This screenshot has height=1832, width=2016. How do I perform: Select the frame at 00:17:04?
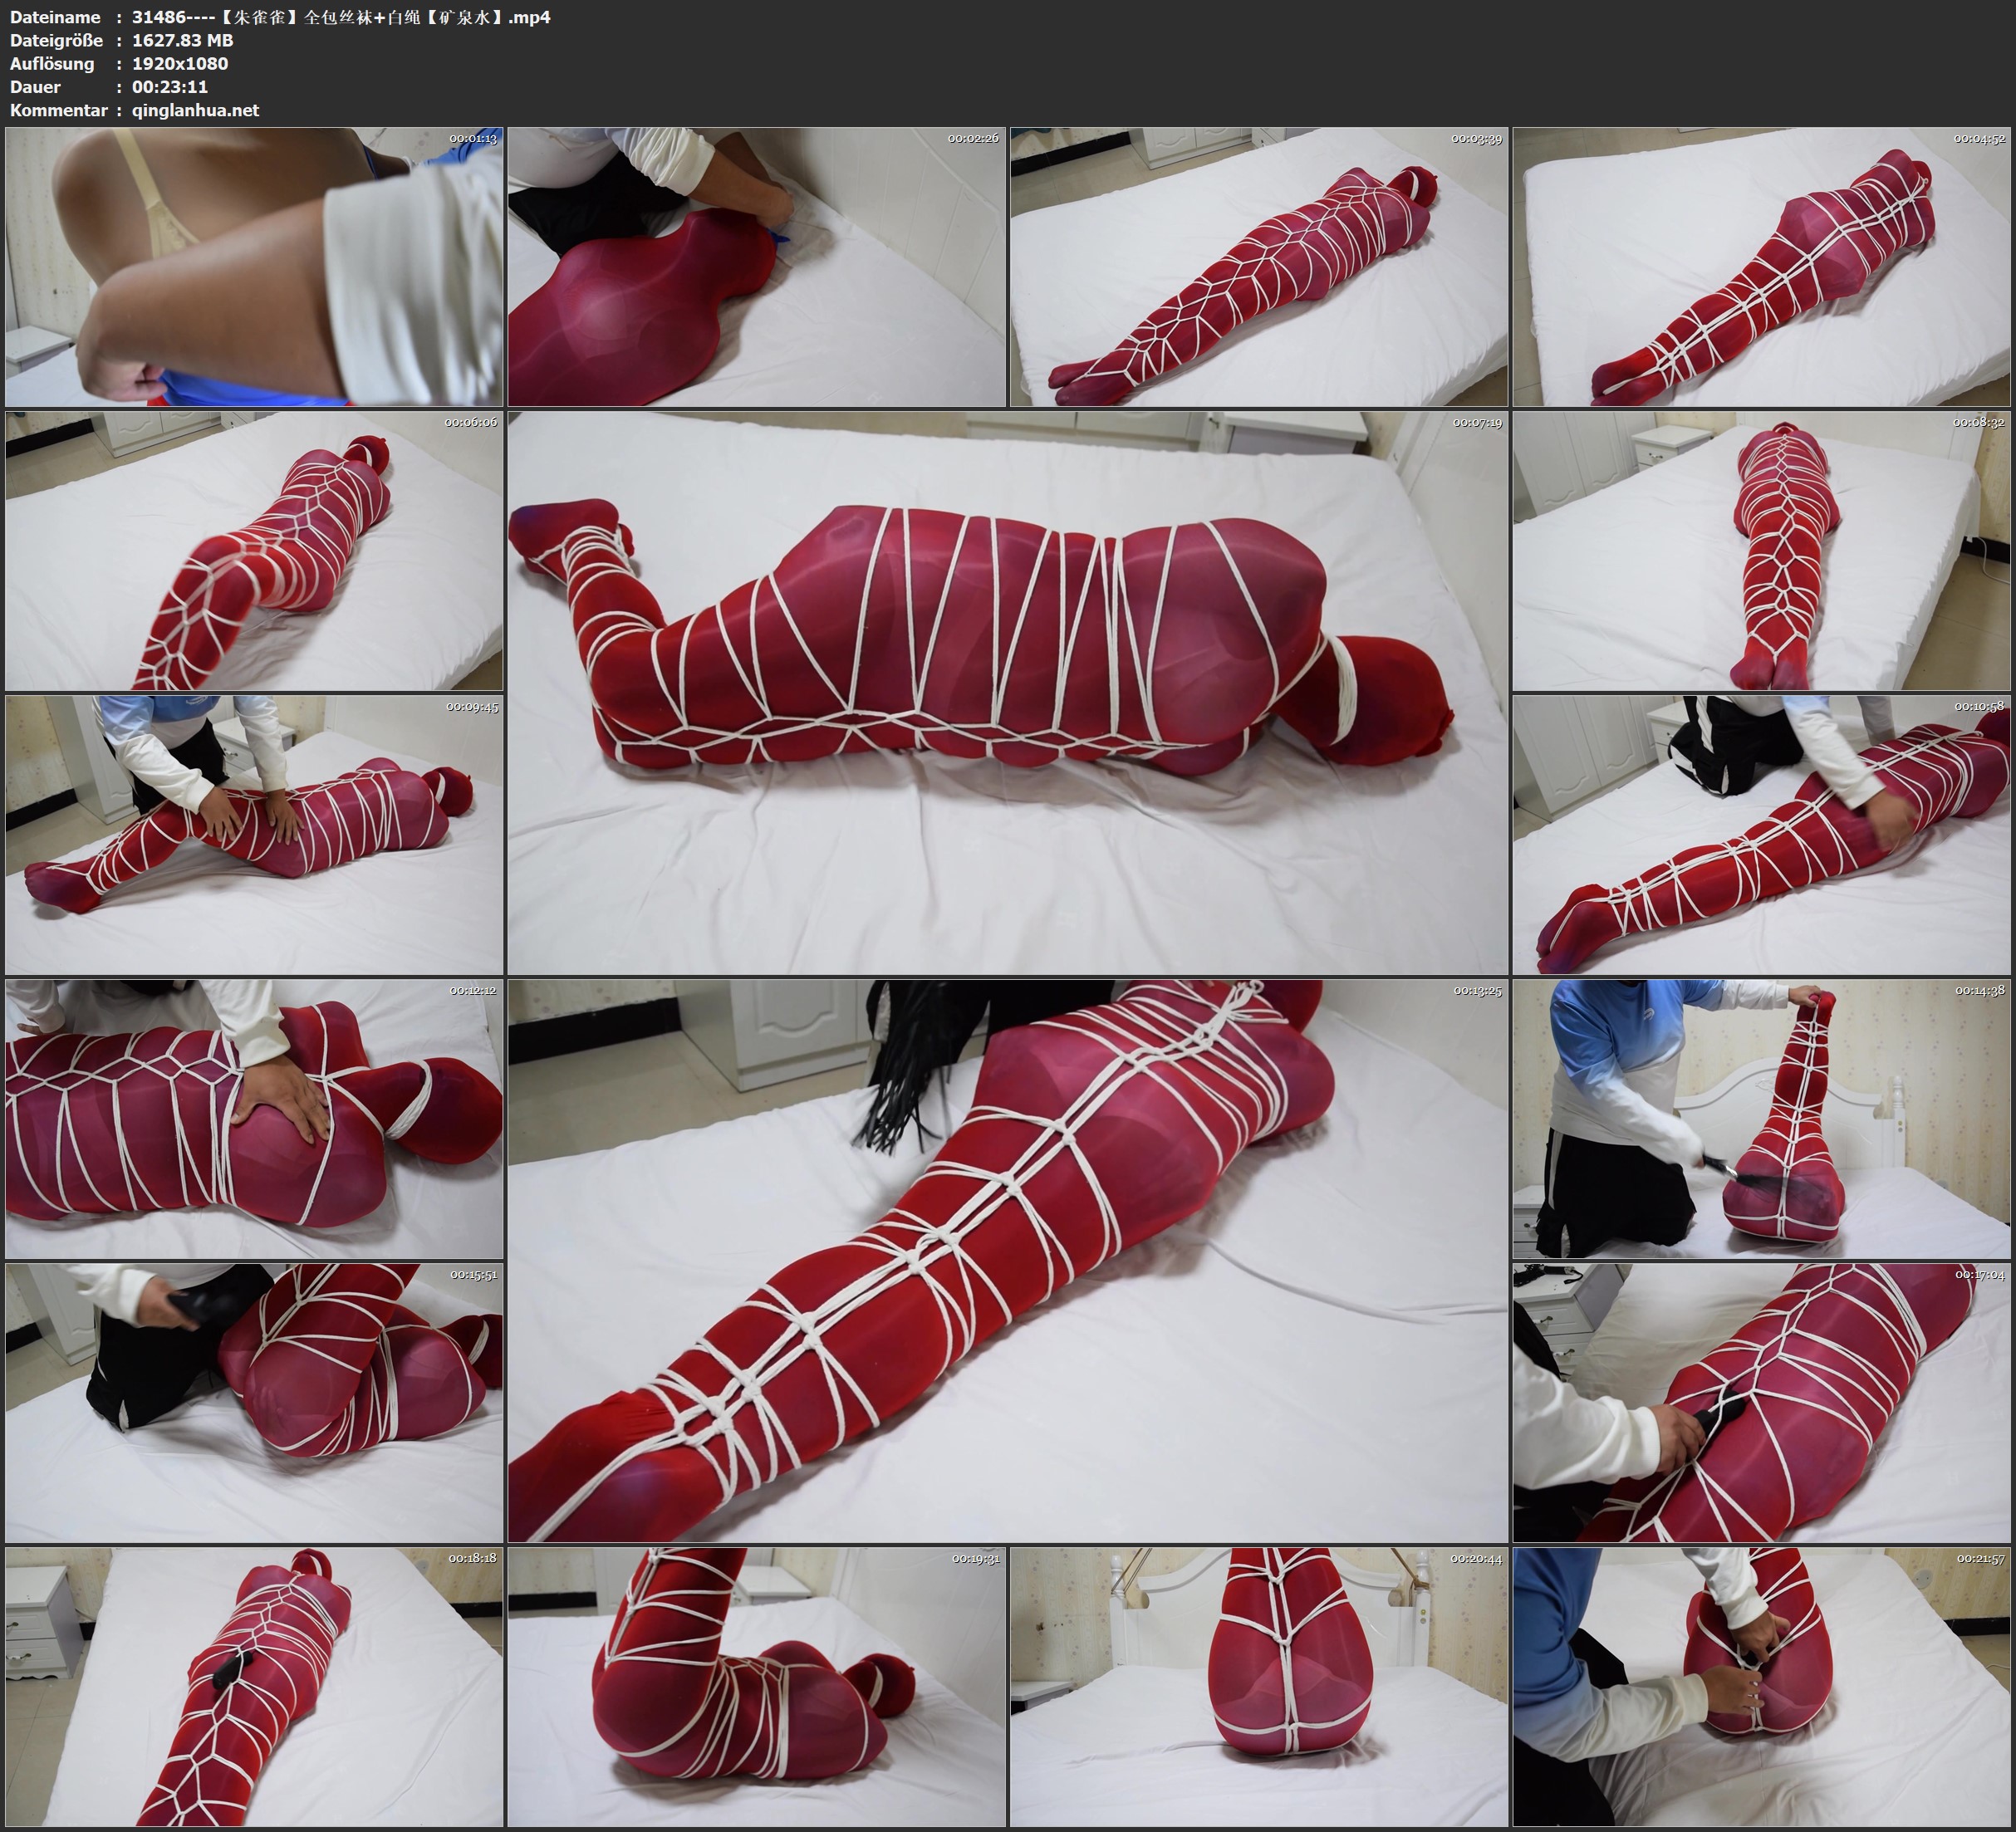click(1762, 1402)
